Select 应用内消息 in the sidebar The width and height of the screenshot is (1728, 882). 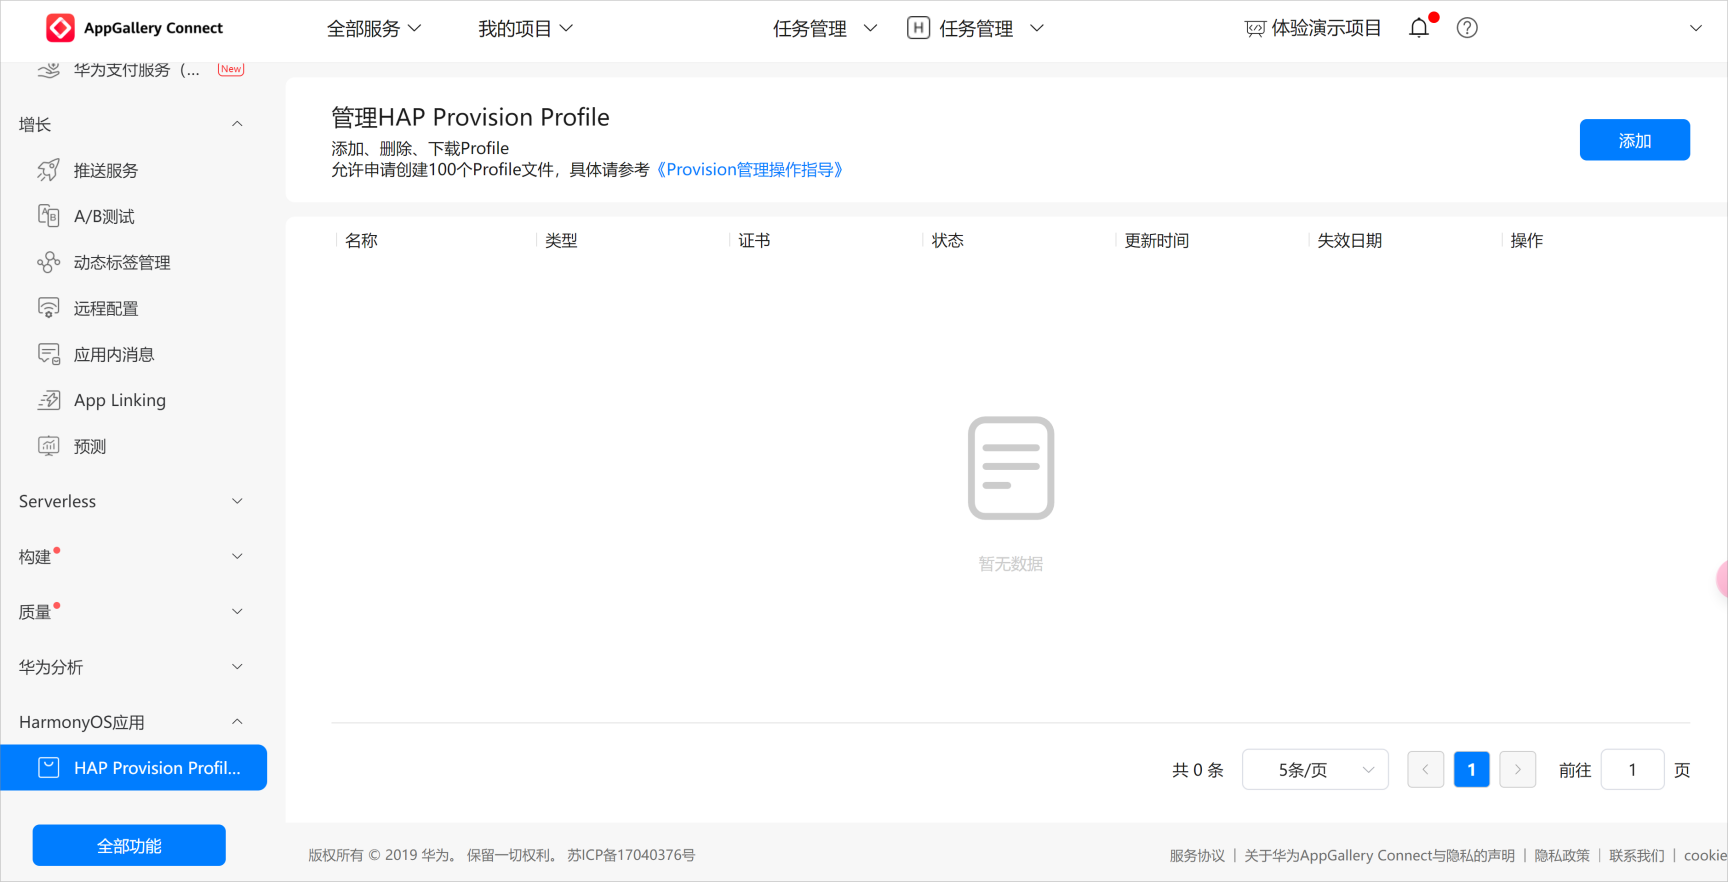114,355
